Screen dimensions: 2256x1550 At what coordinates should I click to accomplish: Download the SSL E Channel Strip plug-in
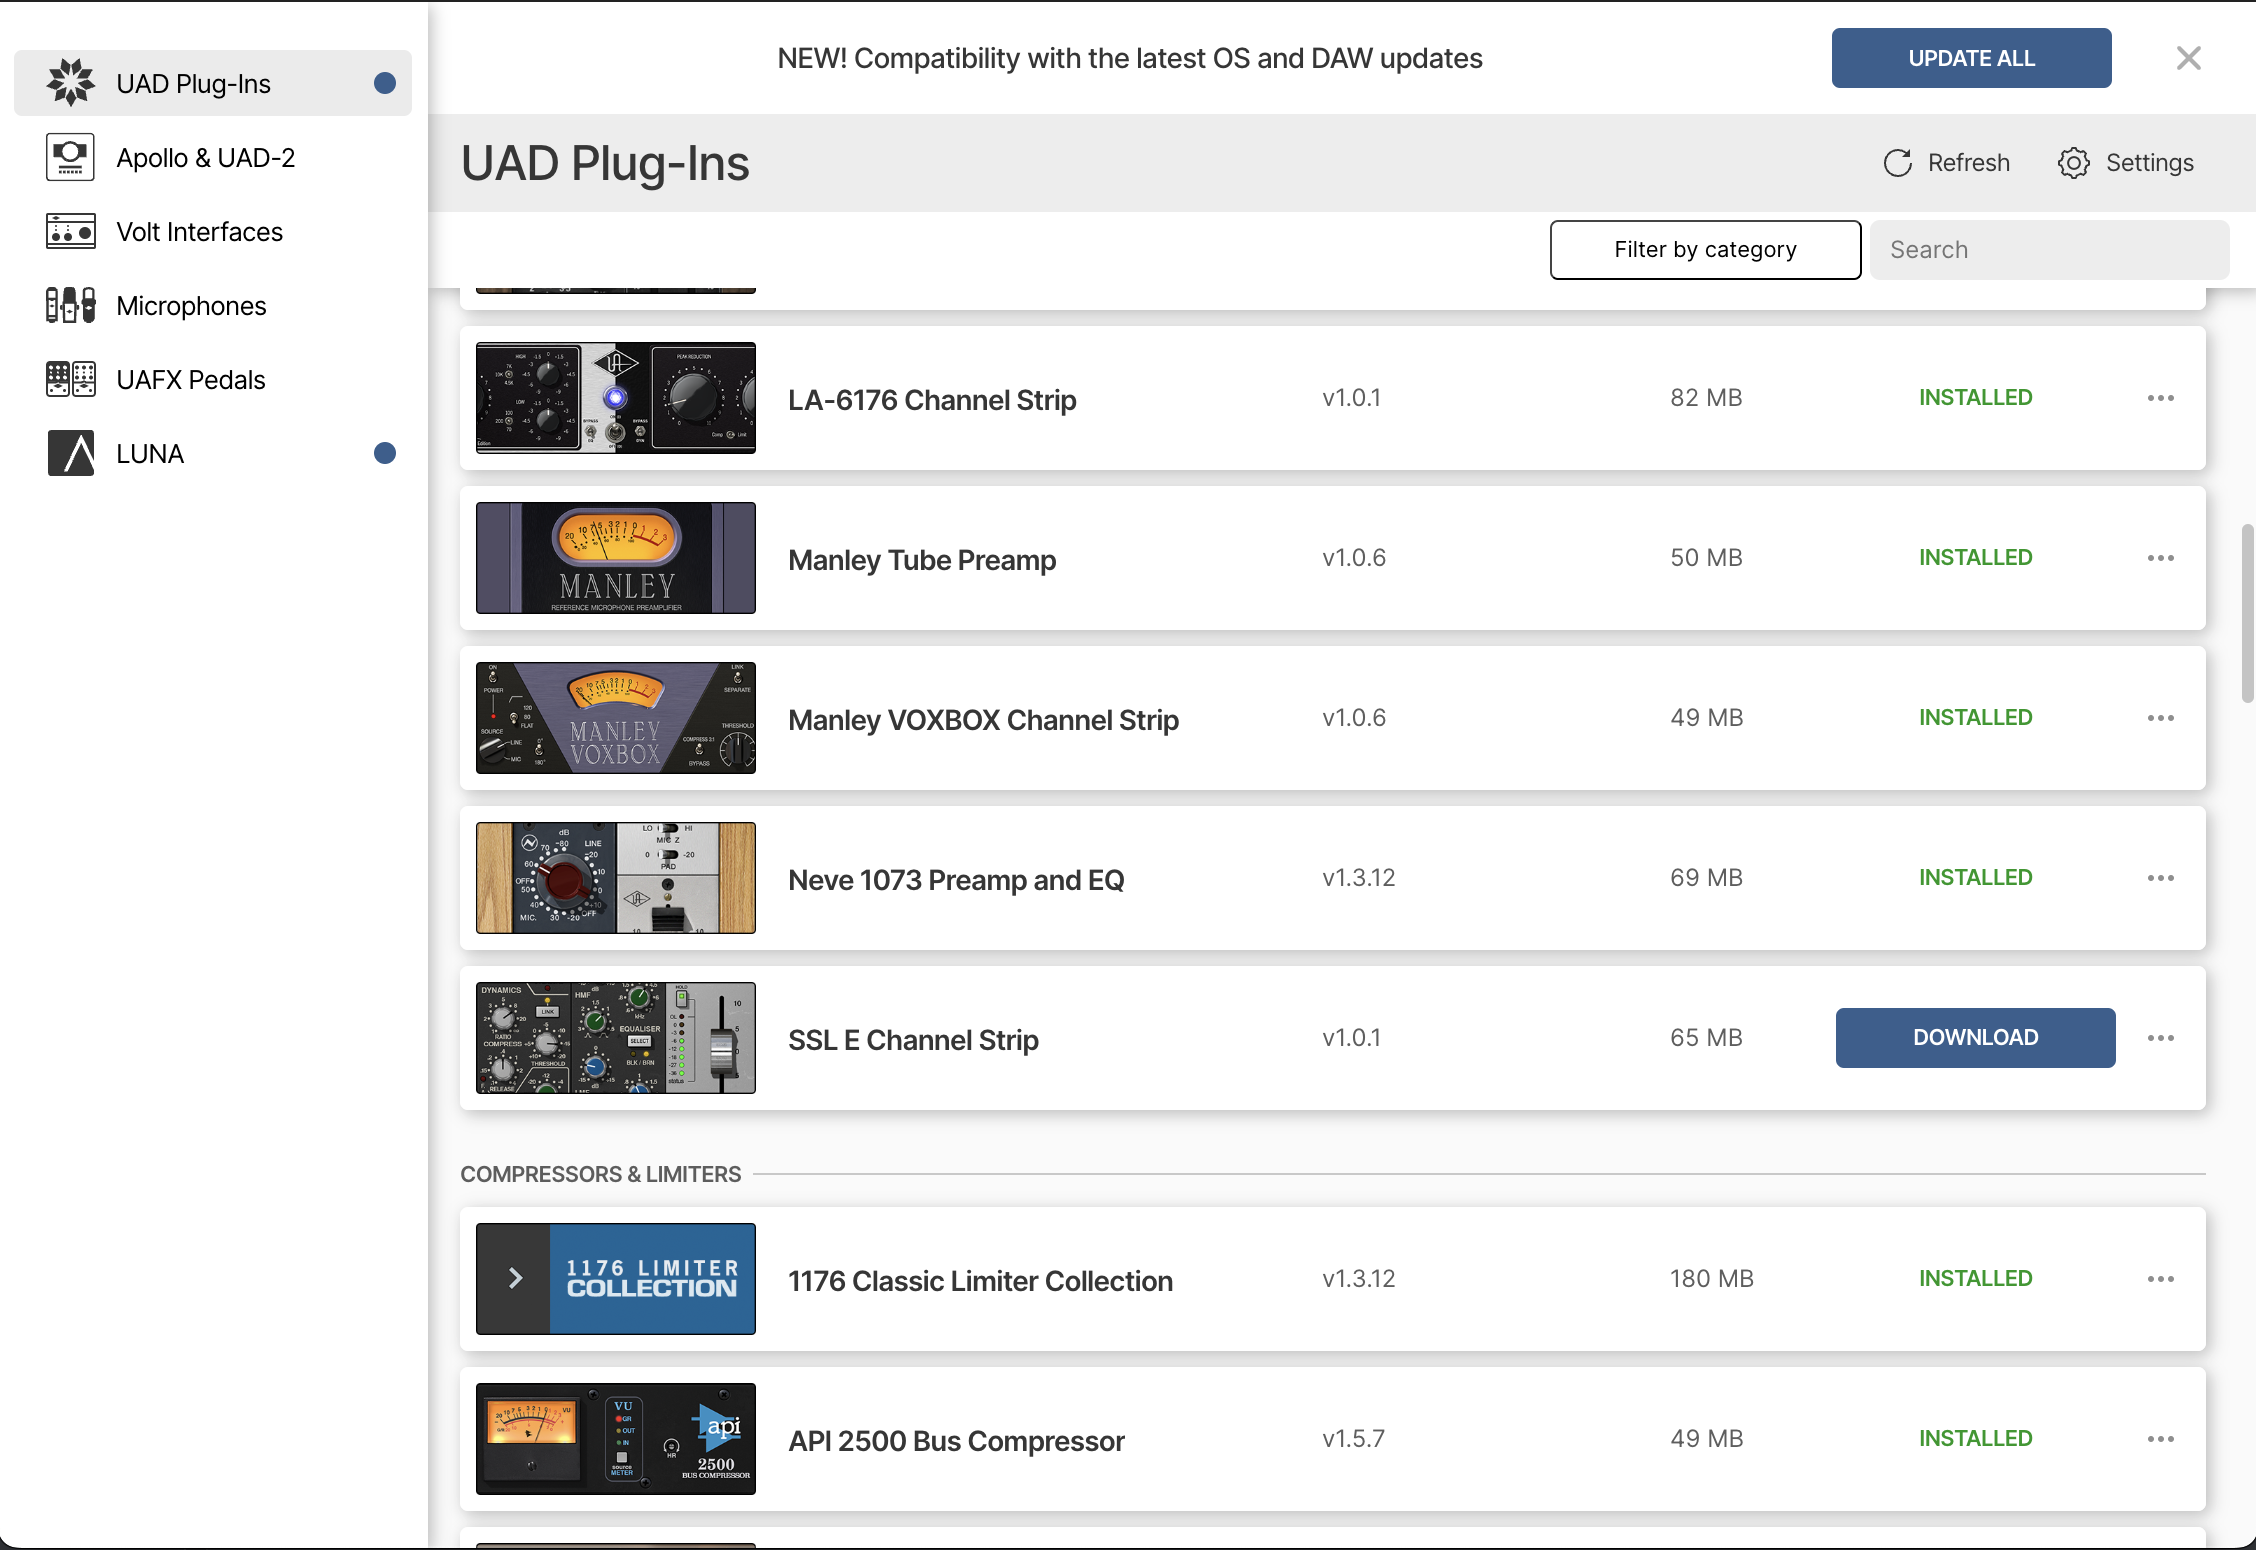pos(1975,1038)
